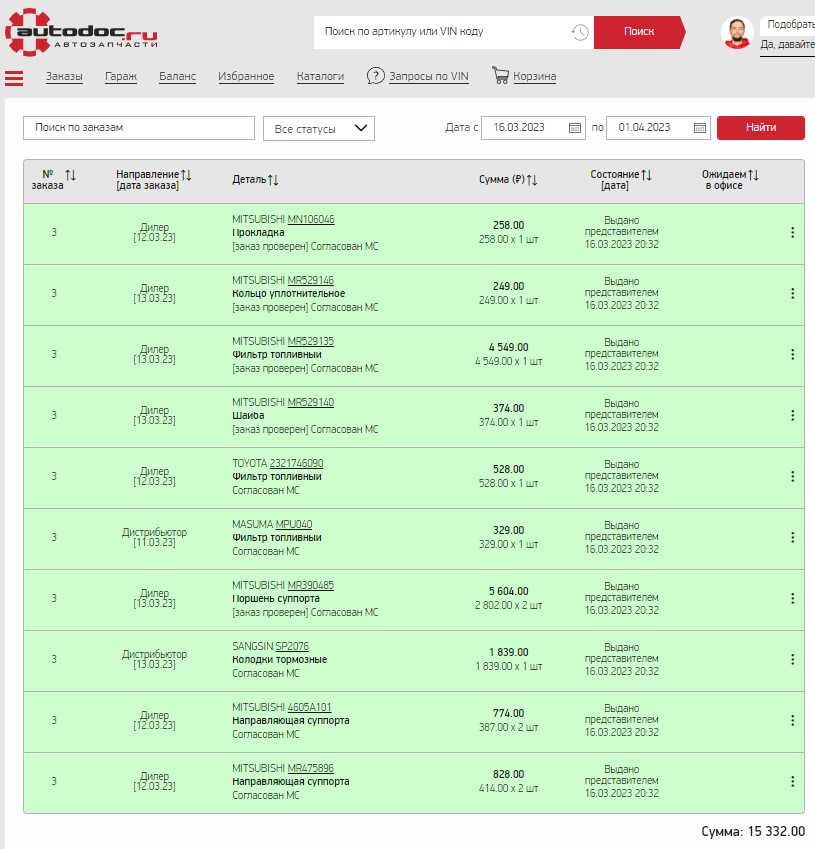Open three-dot menu for MPU040 row
Image resolution: width=815 pixels, height=849 pixels.
(x=792, y=538)
